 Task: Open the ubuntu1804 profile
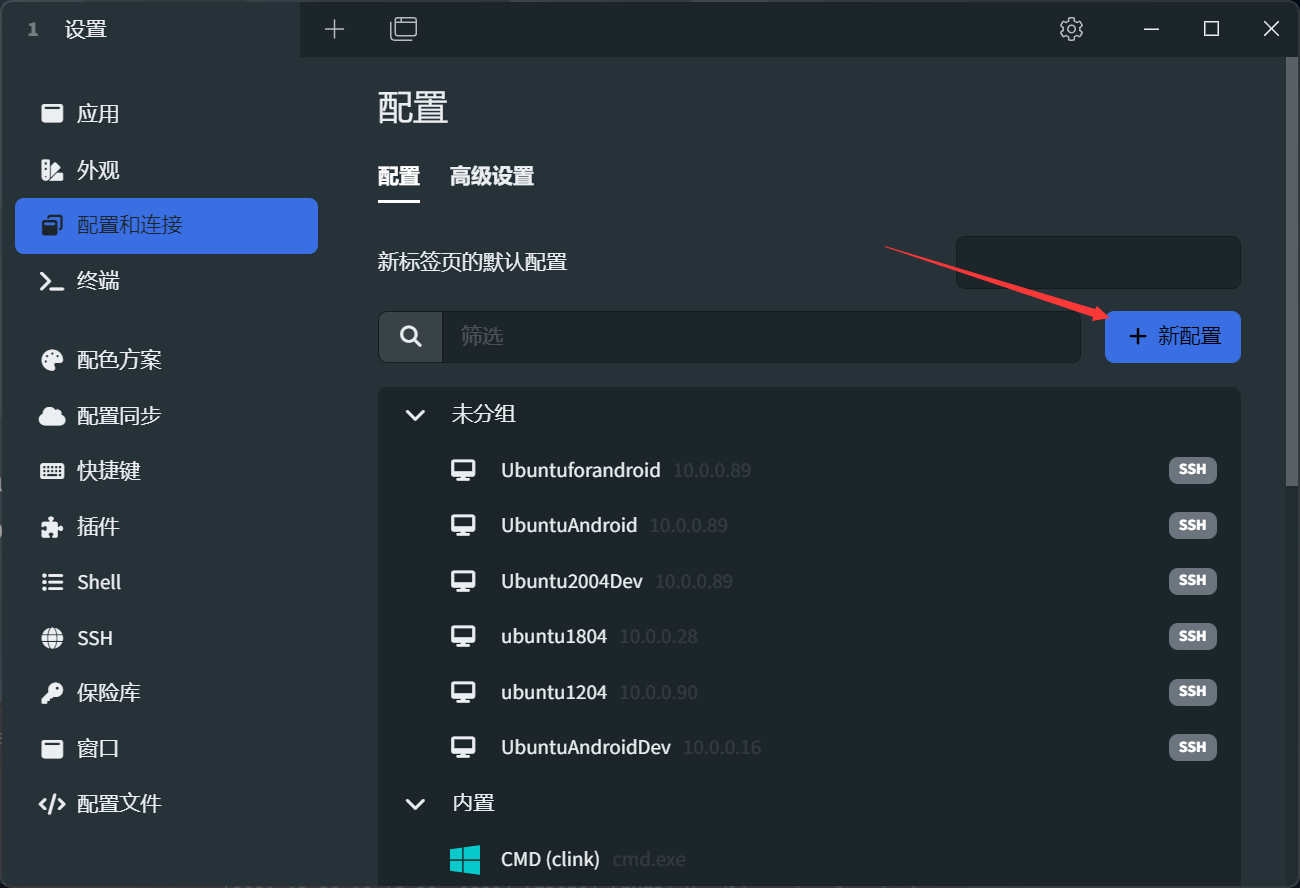(809, 636)
